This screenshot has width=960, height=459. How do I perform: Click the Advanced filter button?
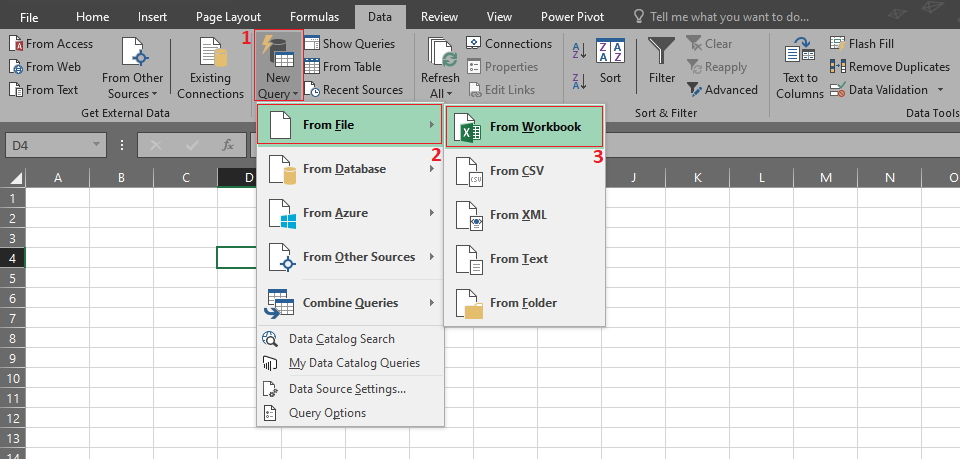pos(721,90)
